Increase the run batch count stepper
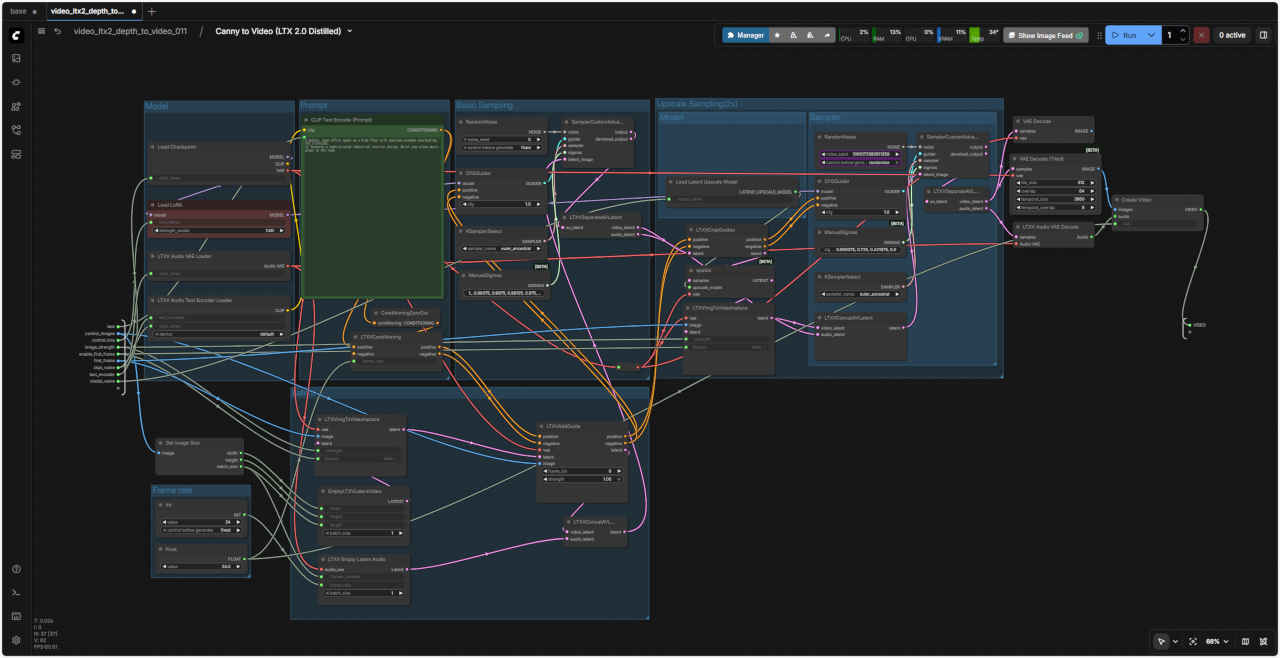Viewport: 1280px width, 658px height. (1184, 31)
